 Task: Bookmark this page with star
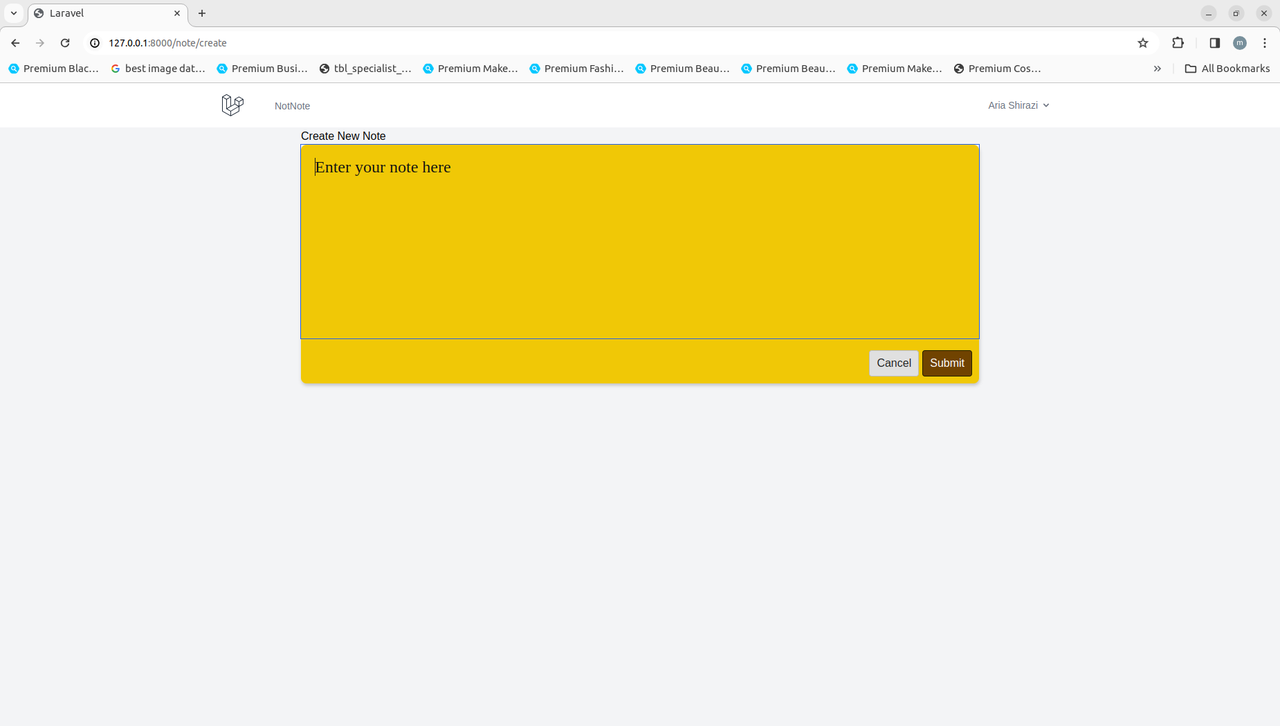[1143, 43]
